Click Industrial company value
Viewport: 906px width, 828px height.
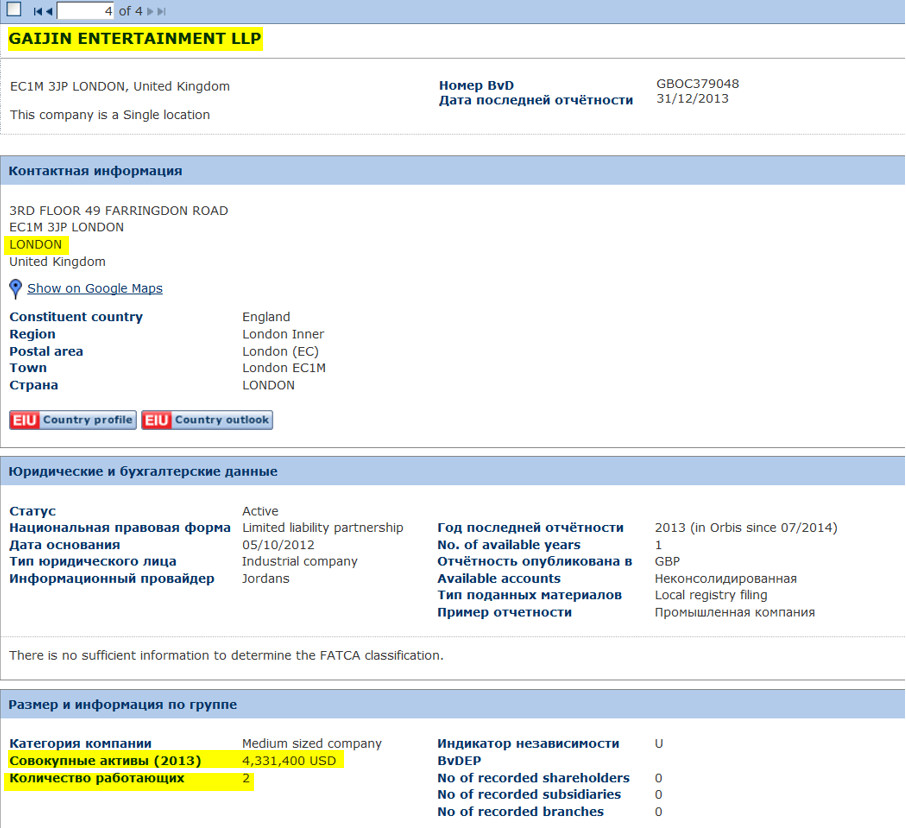[x=299, y=562]
